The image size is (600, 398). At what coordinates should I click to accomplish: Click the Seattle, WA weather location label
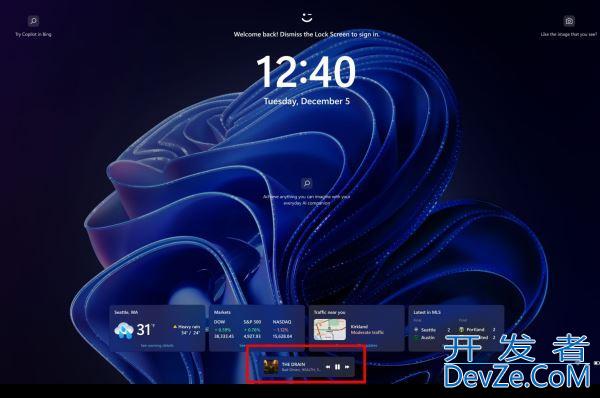coord(126,312)
